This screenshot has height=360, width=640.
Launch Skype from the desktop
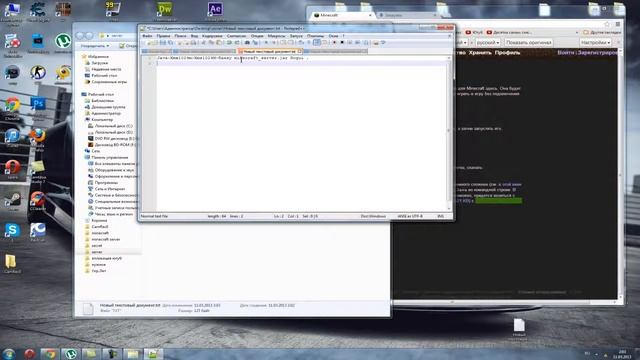pos(12,231)
